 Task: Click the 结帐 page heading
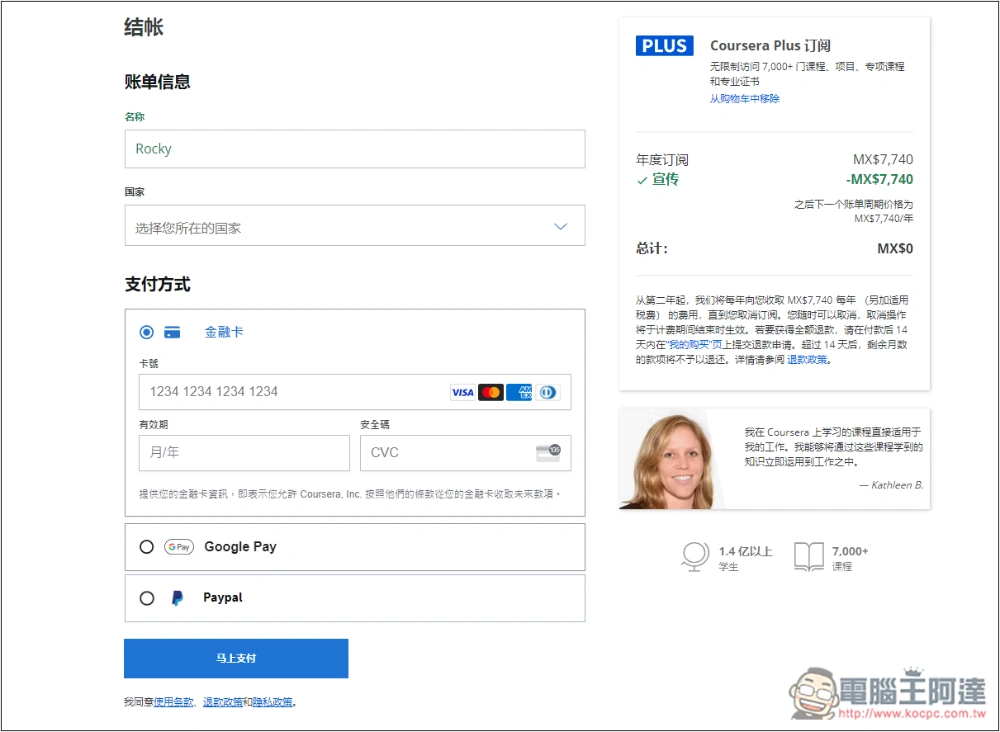[144, 27]
